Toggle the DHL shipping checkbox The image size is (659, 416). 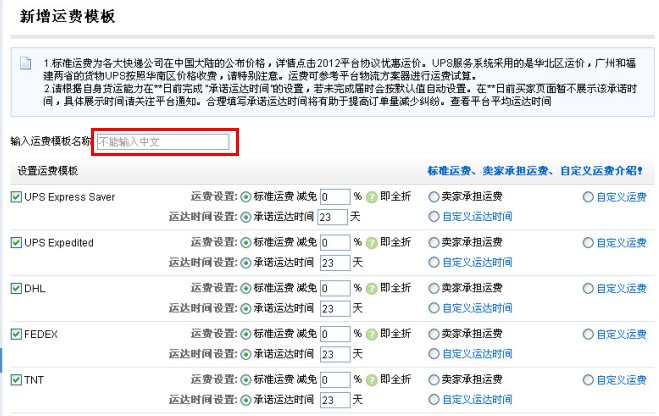tap(16, 288)
